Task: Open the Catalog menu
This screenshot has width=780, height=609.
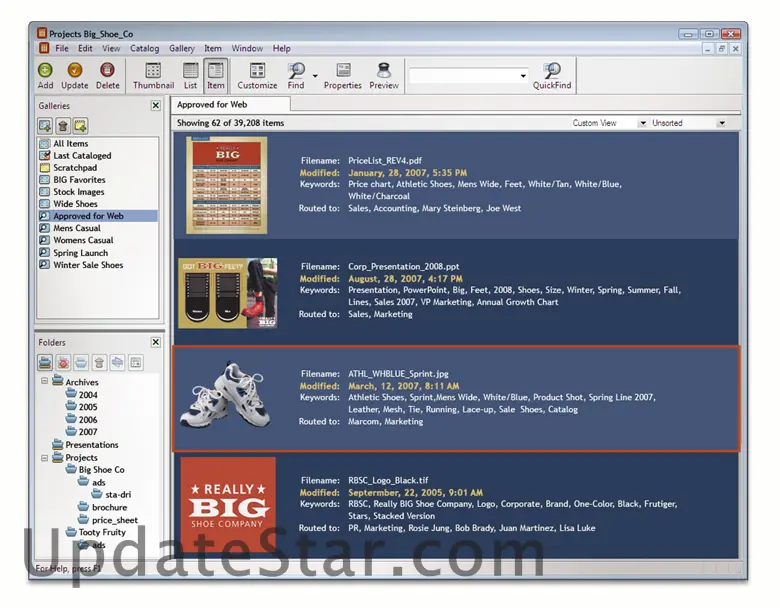Action: click(145, 48)
